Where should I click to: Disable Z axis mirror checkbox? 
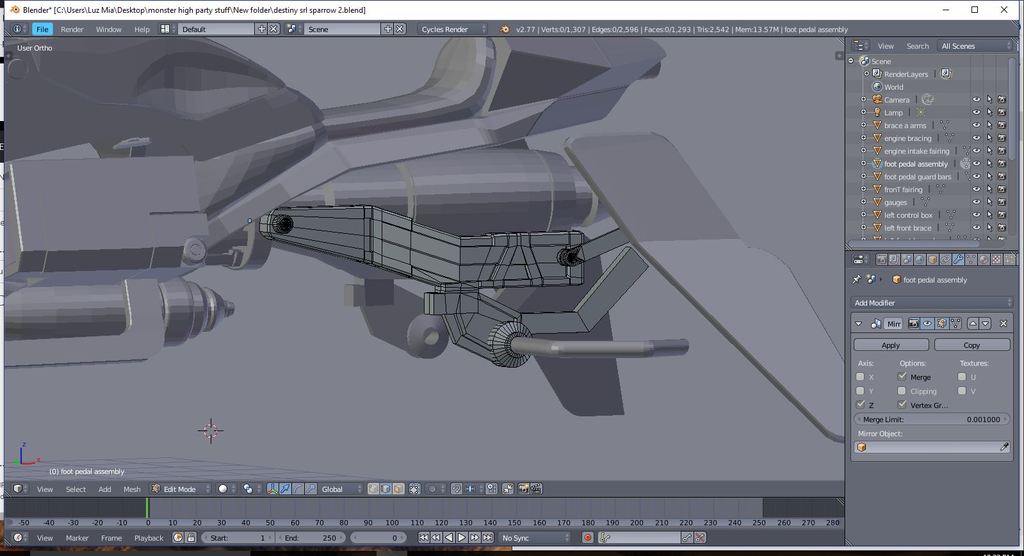tap(860, 404)
